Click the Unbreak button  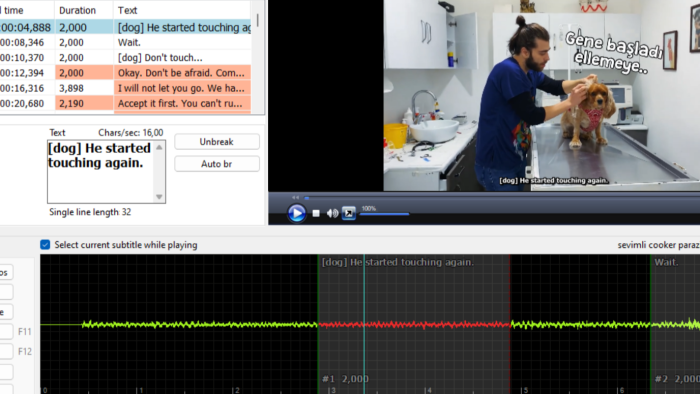[217, 142]
